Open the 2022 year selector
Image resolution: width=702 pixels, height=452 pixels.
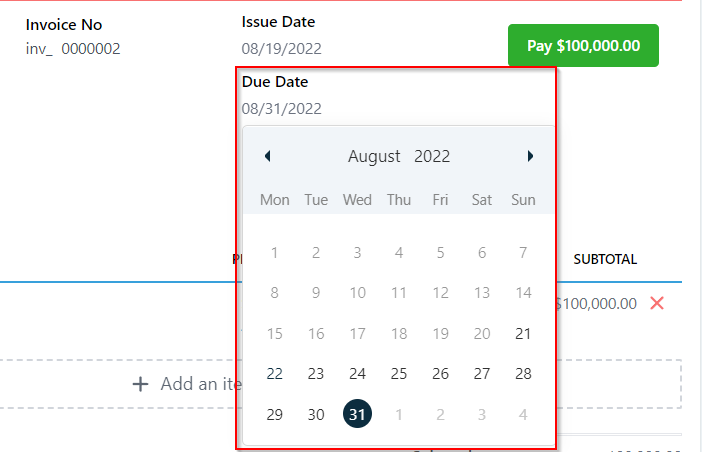[x=432, y=156]
